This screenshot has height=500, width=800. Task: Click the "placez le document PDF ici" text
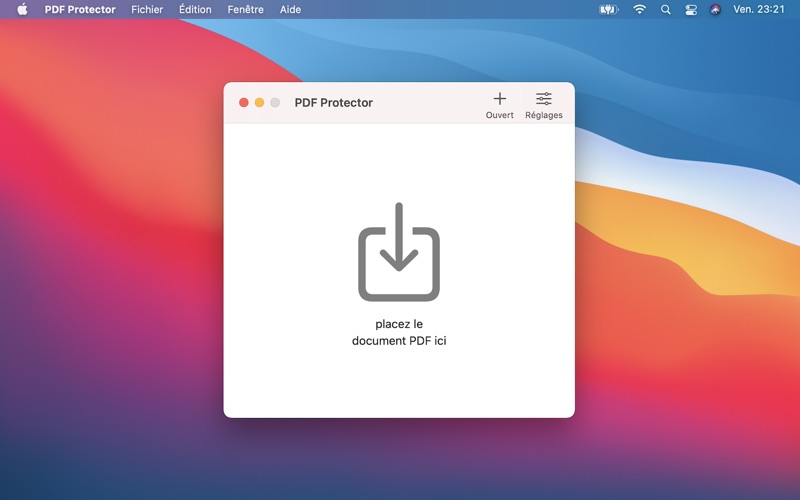399,332
